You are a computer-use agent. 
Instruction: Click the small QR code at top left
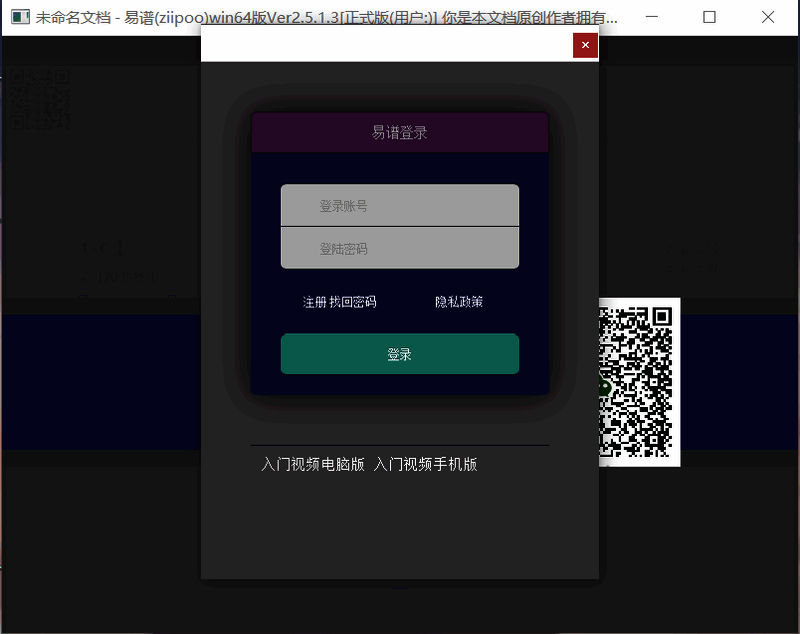pyautogui.click(x=38, y=100)
